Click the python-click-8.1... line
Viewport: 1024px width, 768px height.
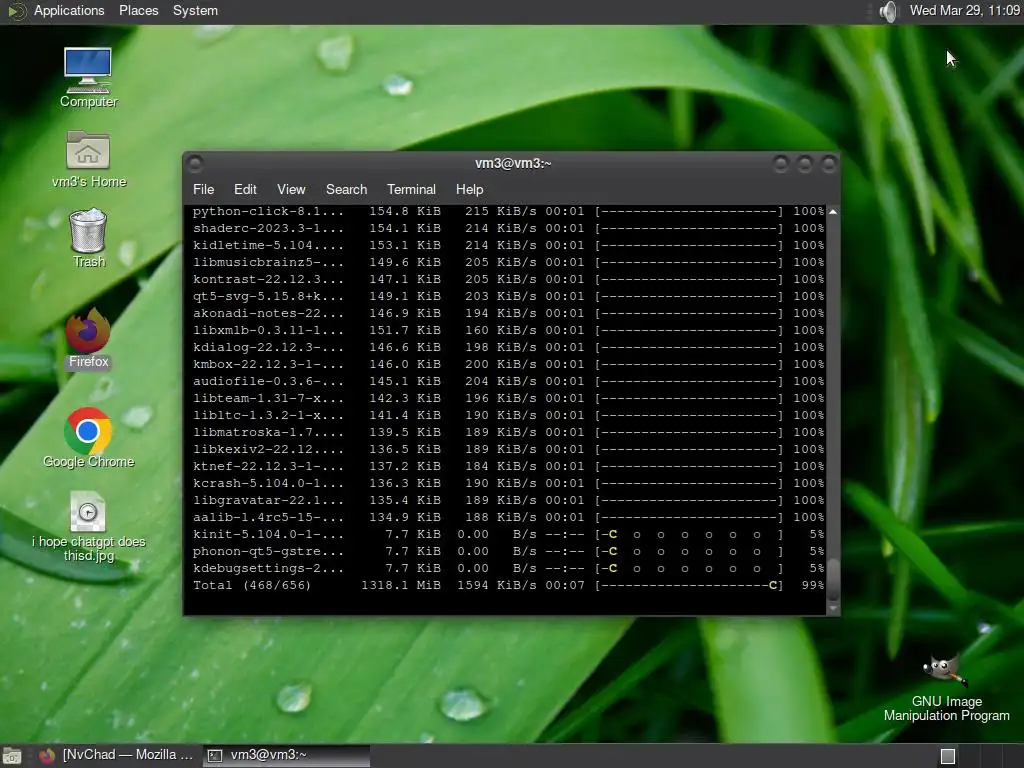pos(508,212)
